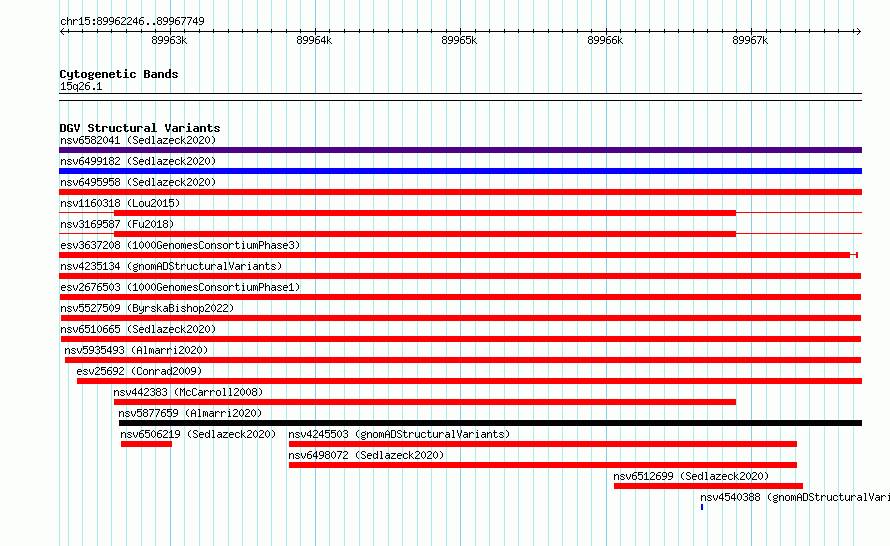
Task: Select the blue nsv6499182 variant bar
Action: tap(460, 171)
